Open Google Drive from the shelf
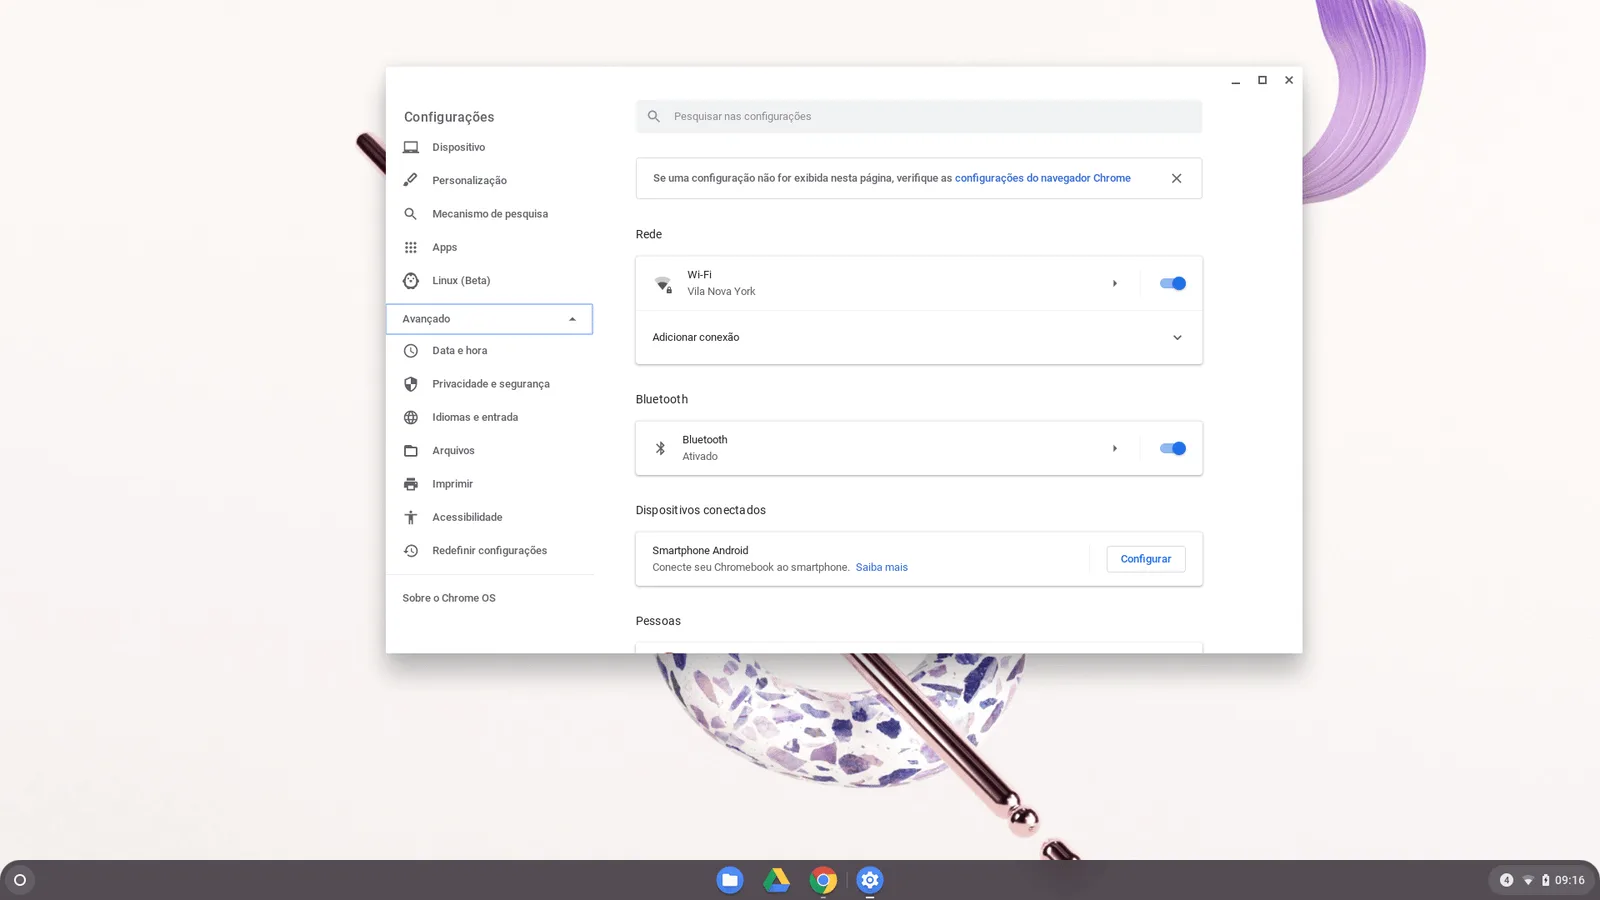The width and height of the screenshot is (1600, 900). pyautogui.click(x=777, y=880)
